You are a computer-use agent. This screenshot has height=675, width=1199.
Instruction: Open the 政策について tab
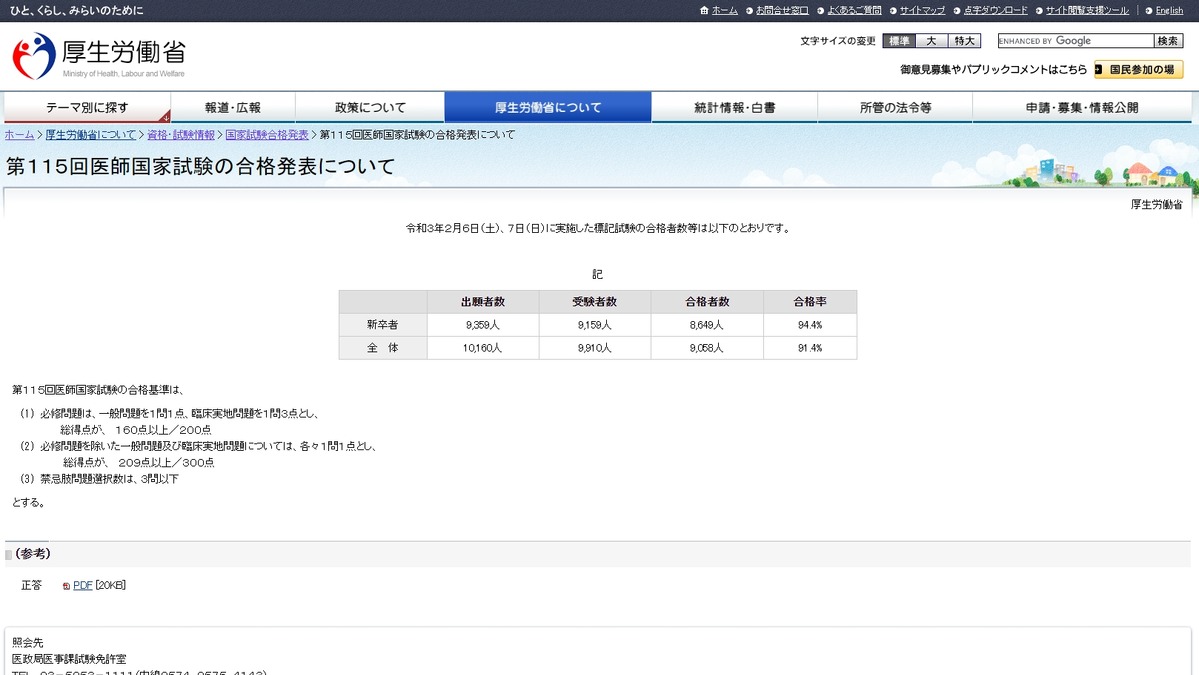370,108
